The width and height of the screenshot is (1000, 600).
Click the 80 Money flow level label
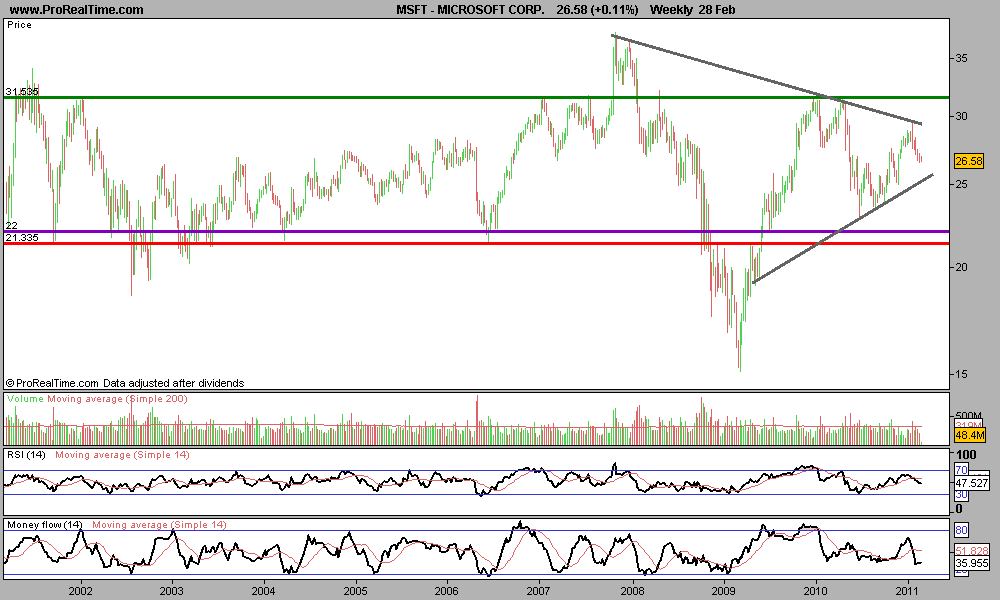[961, 530]
